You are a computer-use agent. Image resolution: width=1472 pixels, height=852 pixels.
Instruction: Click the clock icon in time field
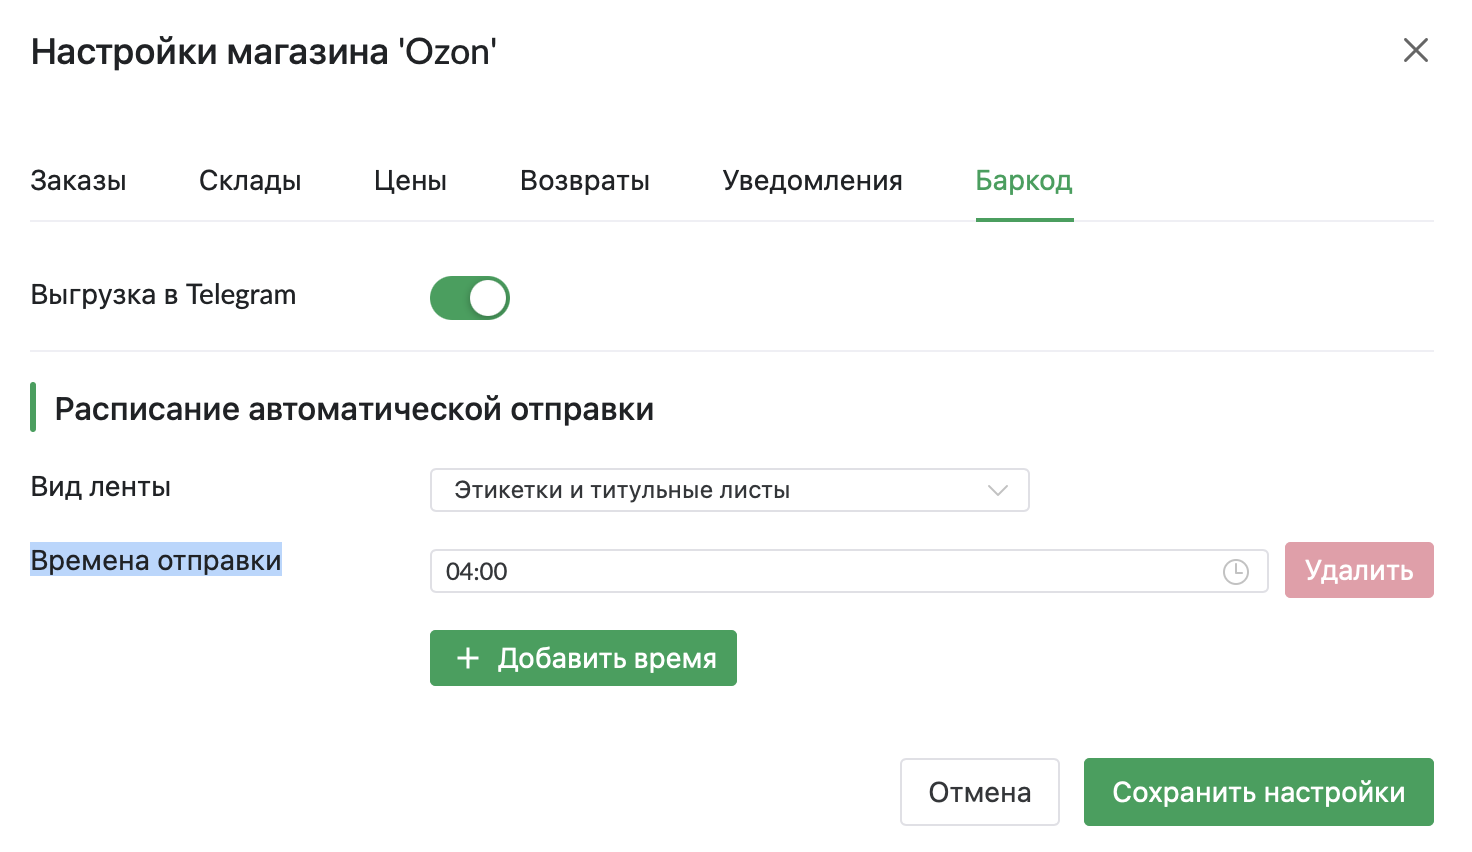coord(1236,571)
